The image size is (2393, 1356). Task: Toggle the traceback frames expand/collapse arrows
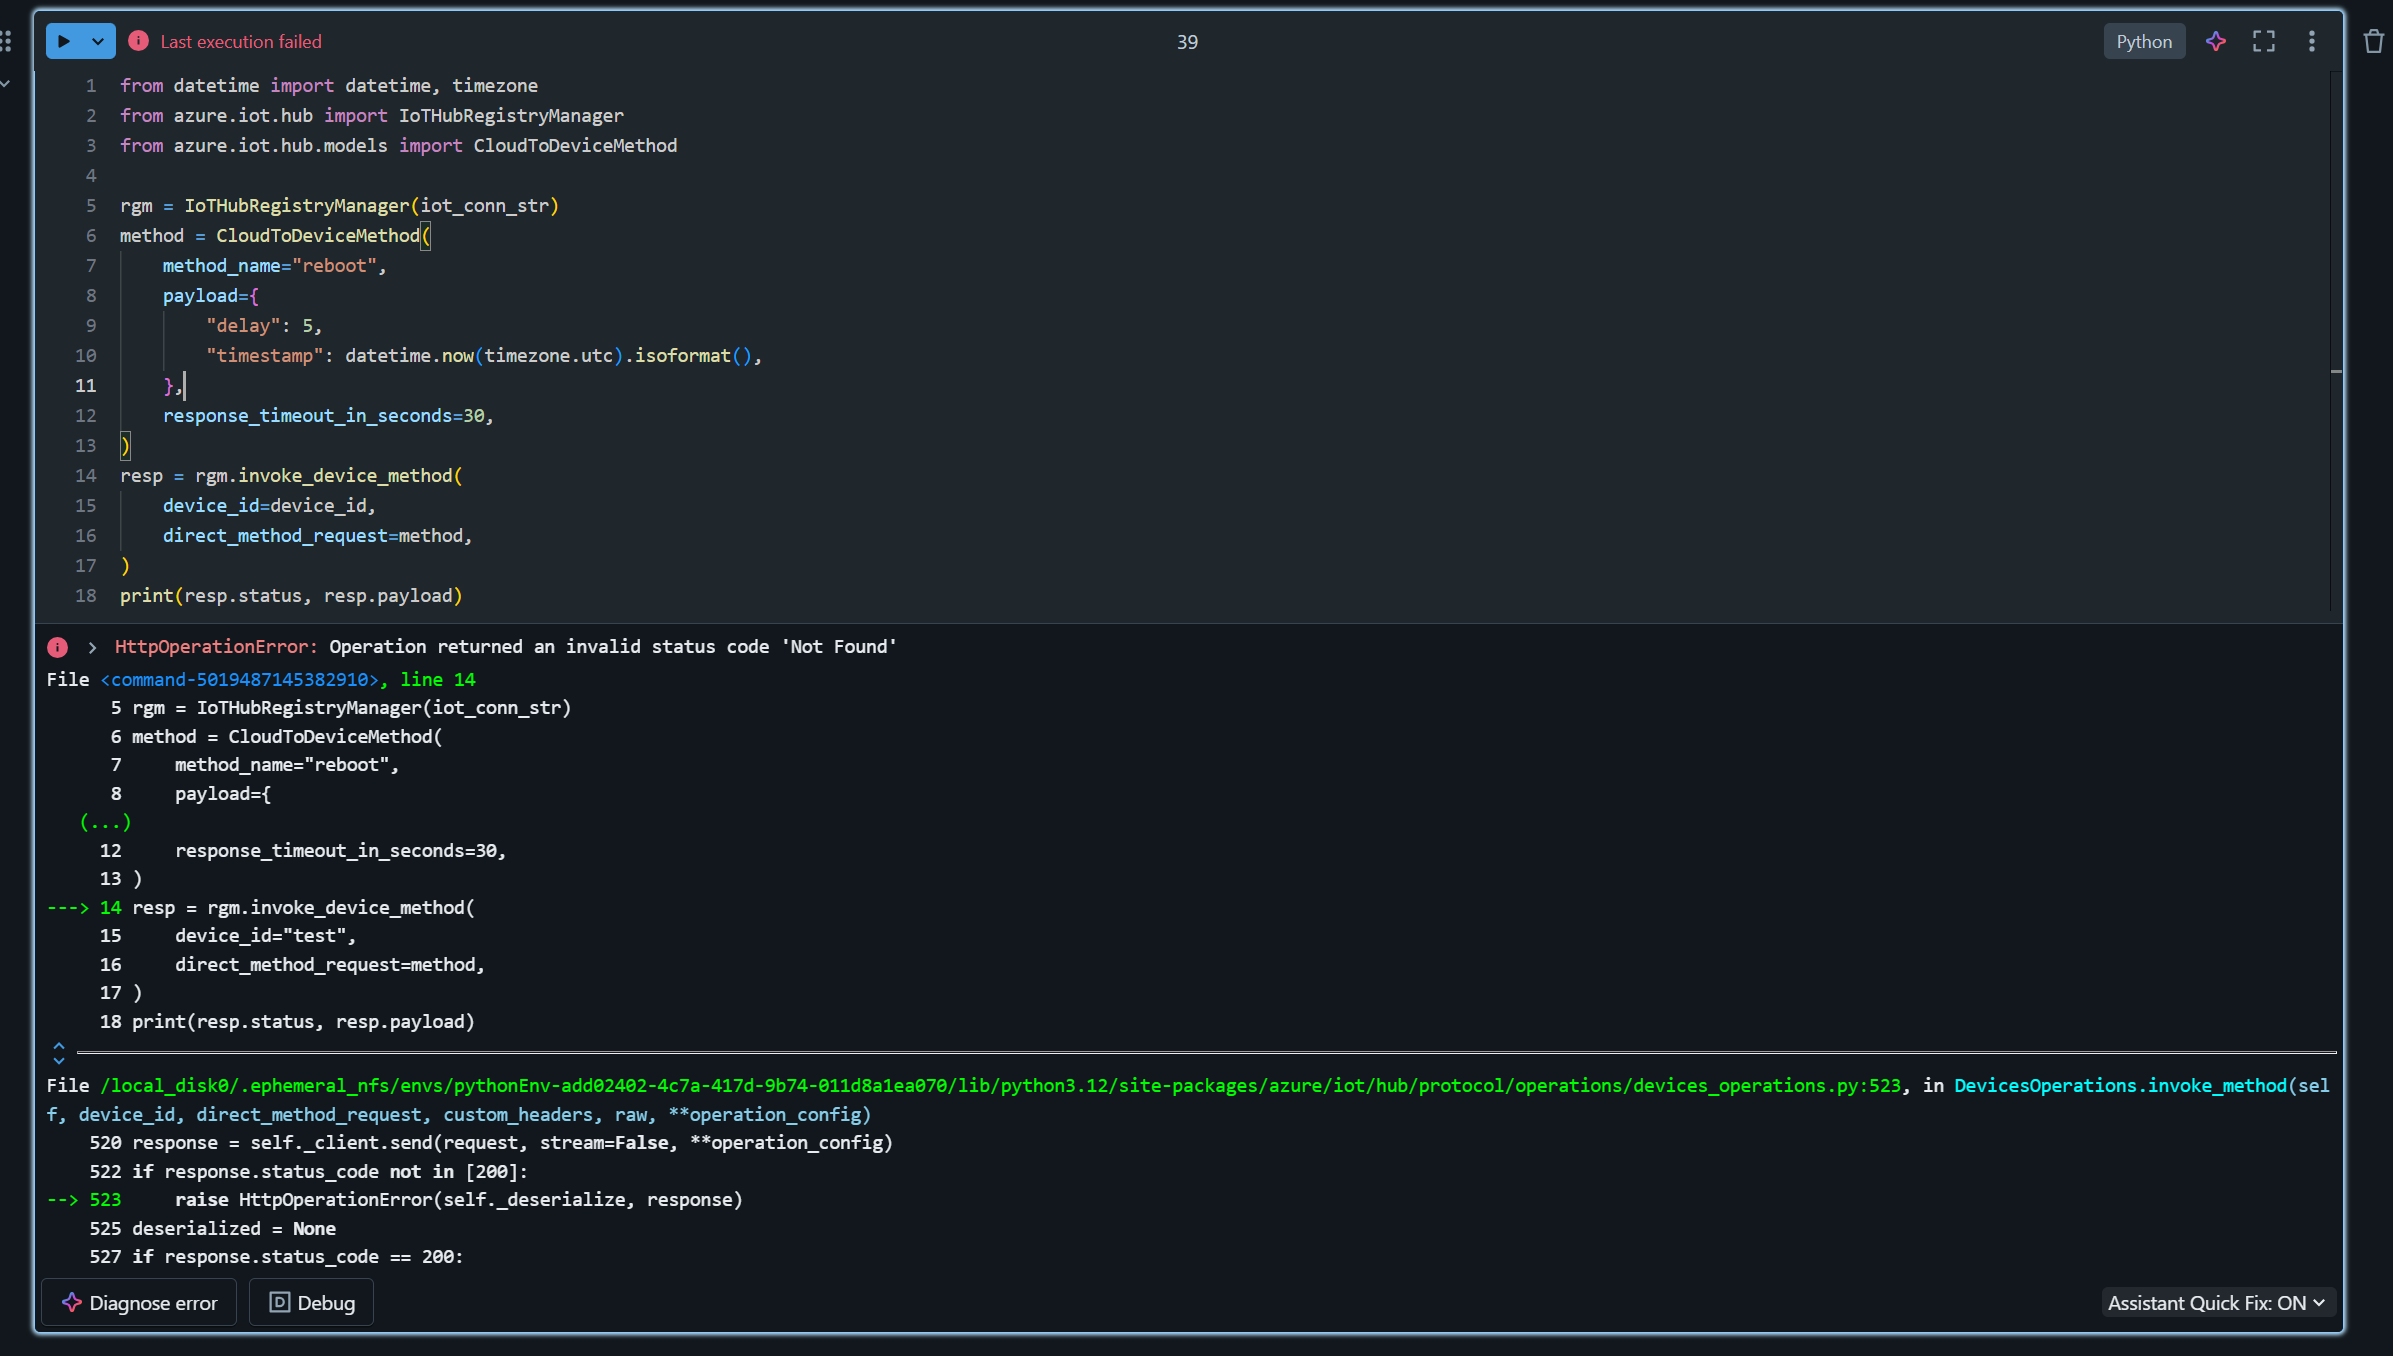58,1052
